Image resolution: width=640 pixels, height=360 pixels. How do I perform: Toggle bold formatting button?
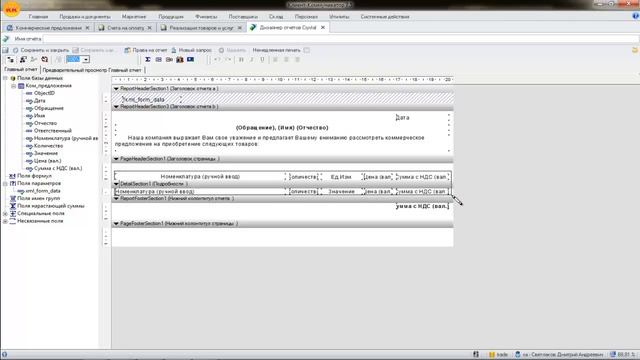(241, 60)
